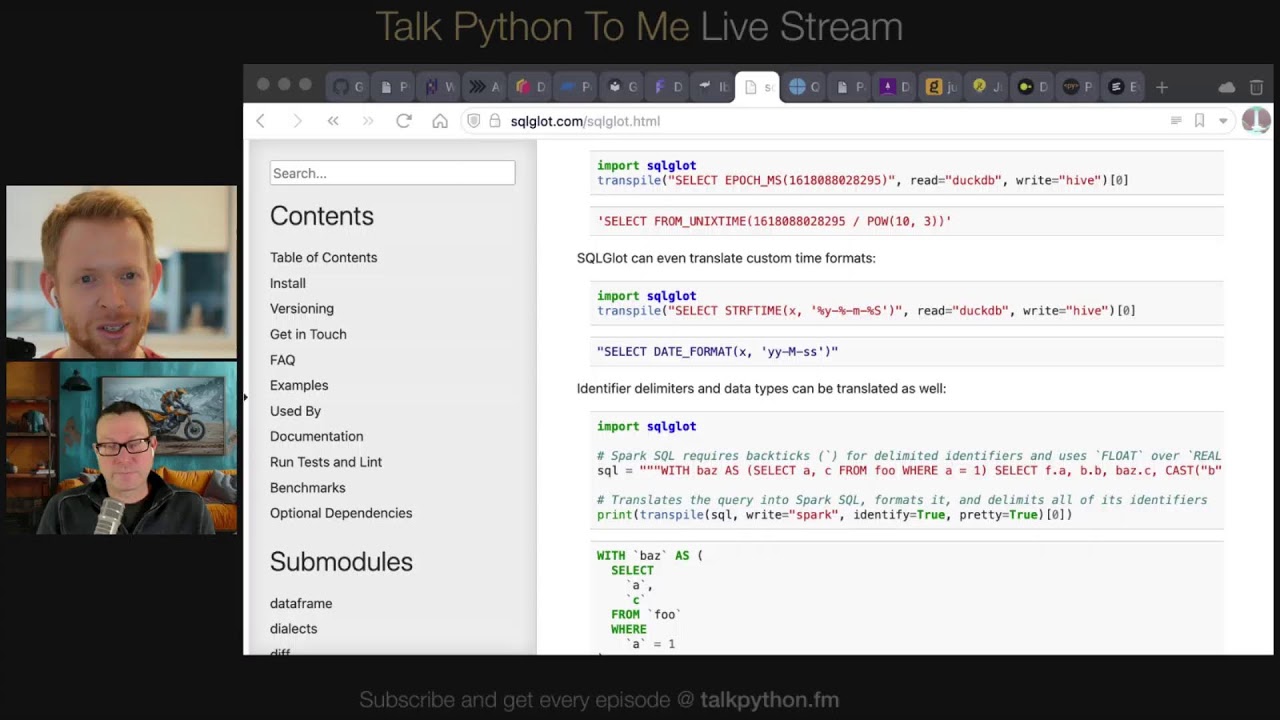Viewport: 1280px width, 720px height.
Task: Open the dataframe submodule
Action: 301,603
